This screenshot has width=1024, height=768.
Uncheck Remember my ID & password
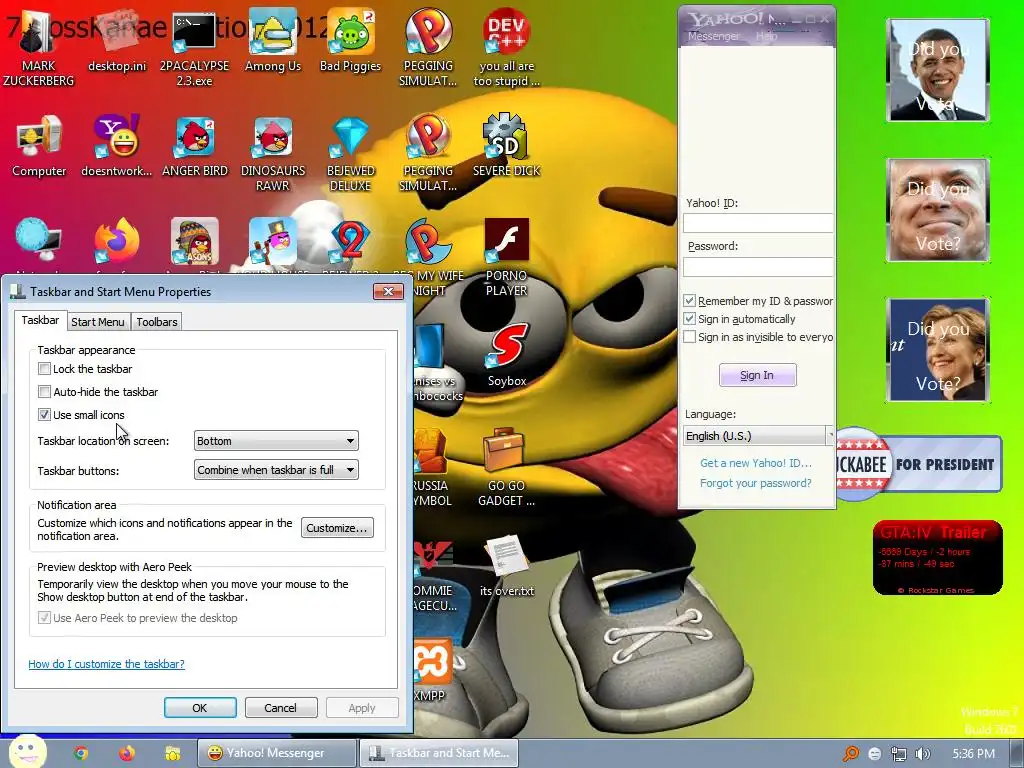[x=689, y=301]
